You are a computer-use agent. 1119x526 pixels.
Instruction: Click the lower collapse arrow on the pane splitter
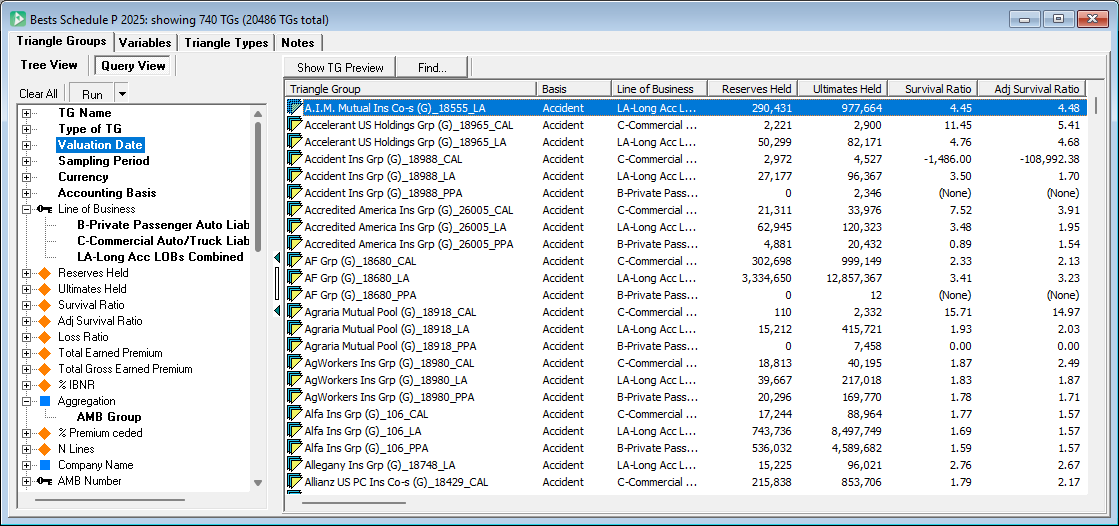point(277,310)
